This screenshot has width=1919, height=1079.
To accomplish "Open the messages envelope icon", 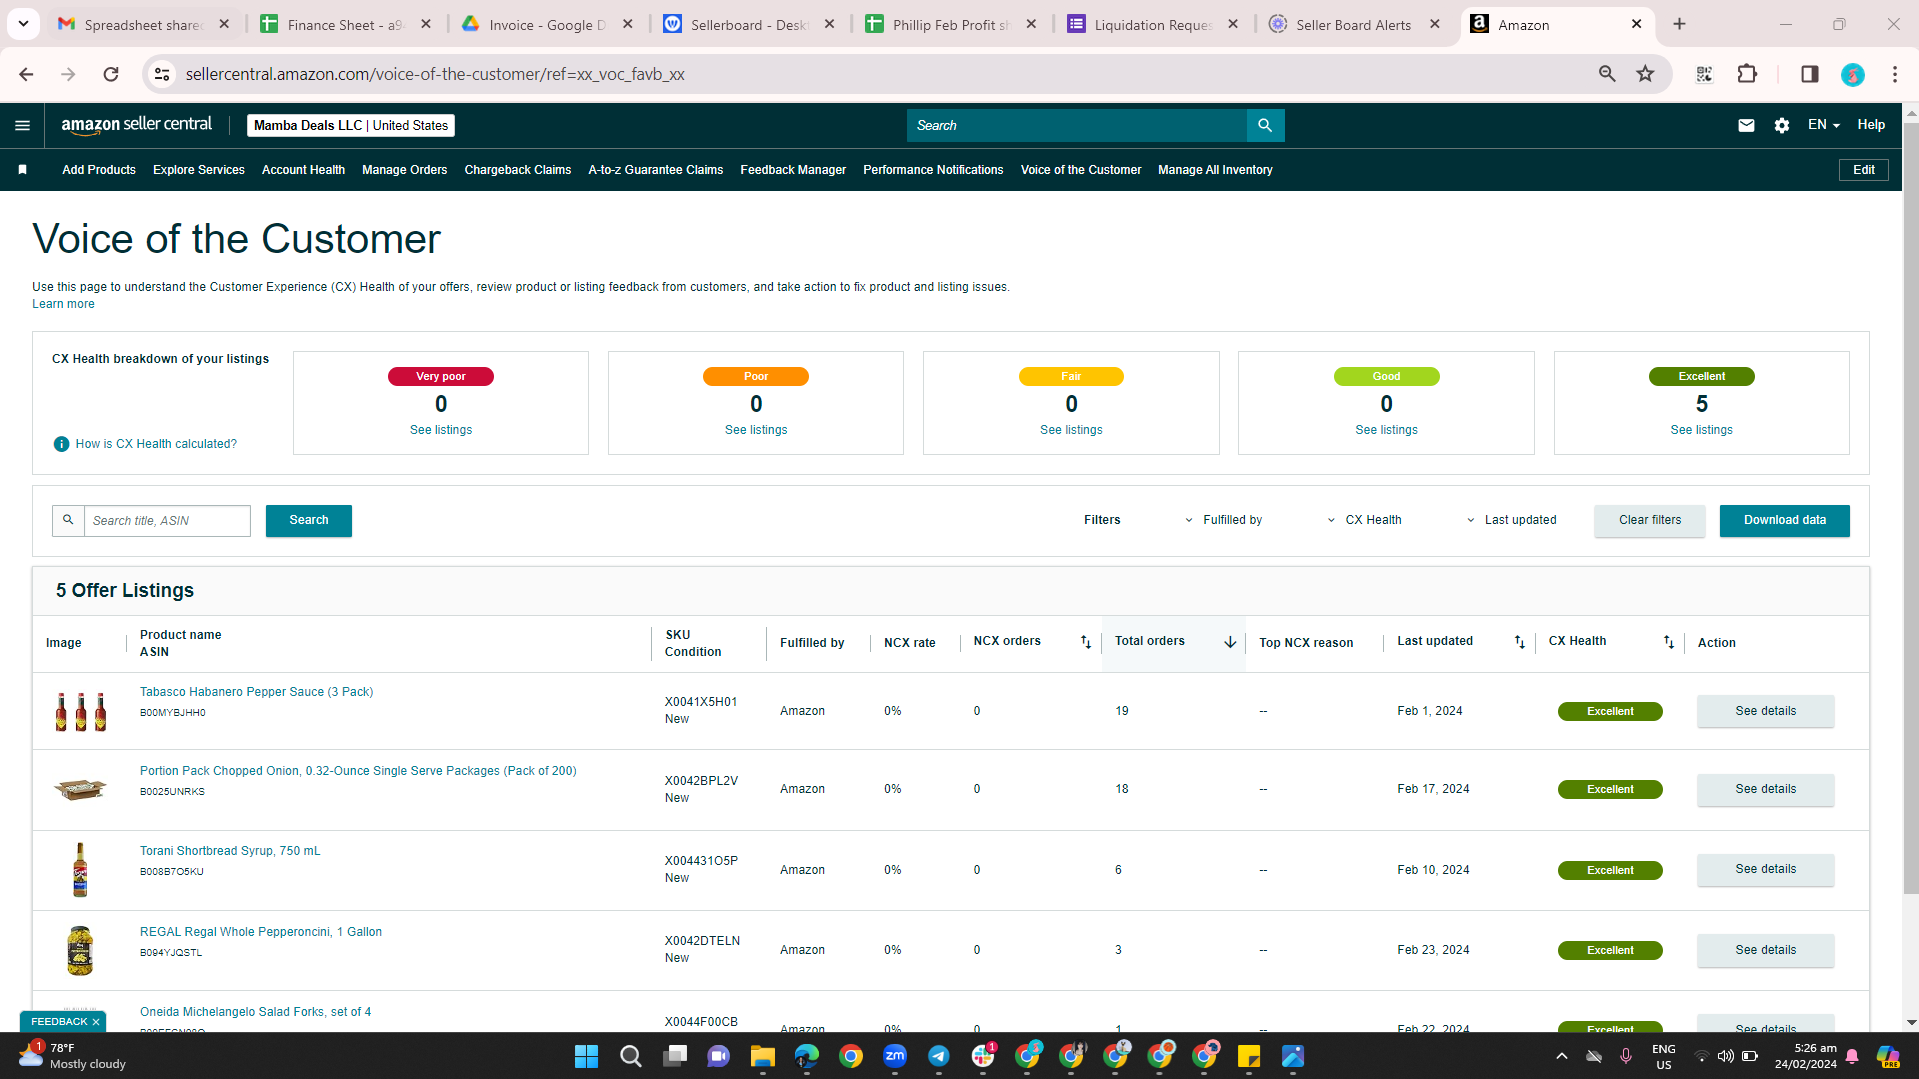I will click(x=1746, y=125).
